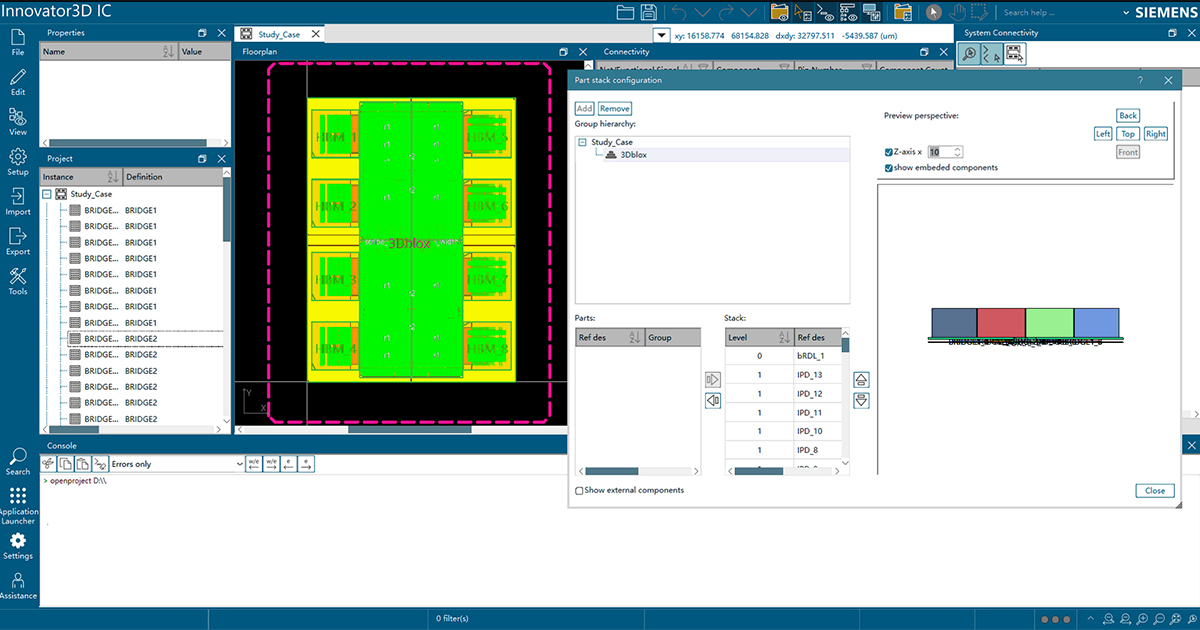The height and width of the screenshot is (630, 1200).
Task: Click the console copy icon
Action: click(x=66, y=464)
